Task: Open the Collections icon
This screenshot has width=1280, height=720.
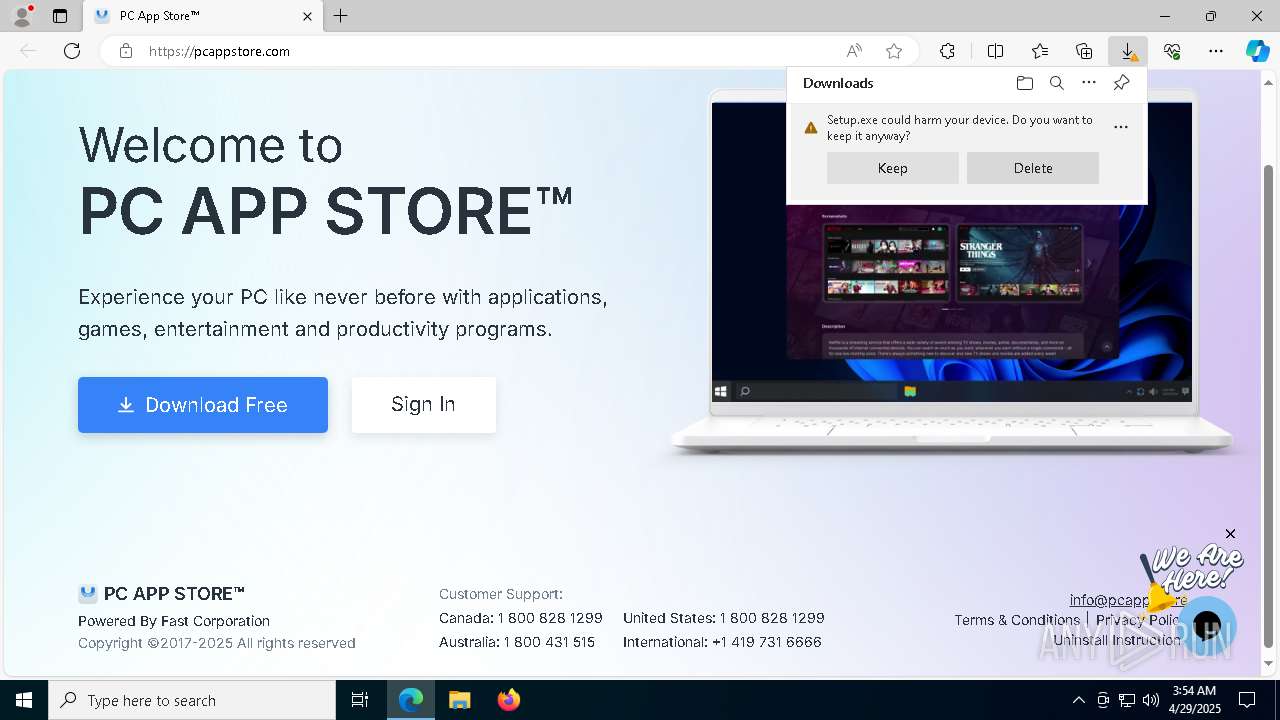Action: pos(1084,51)
